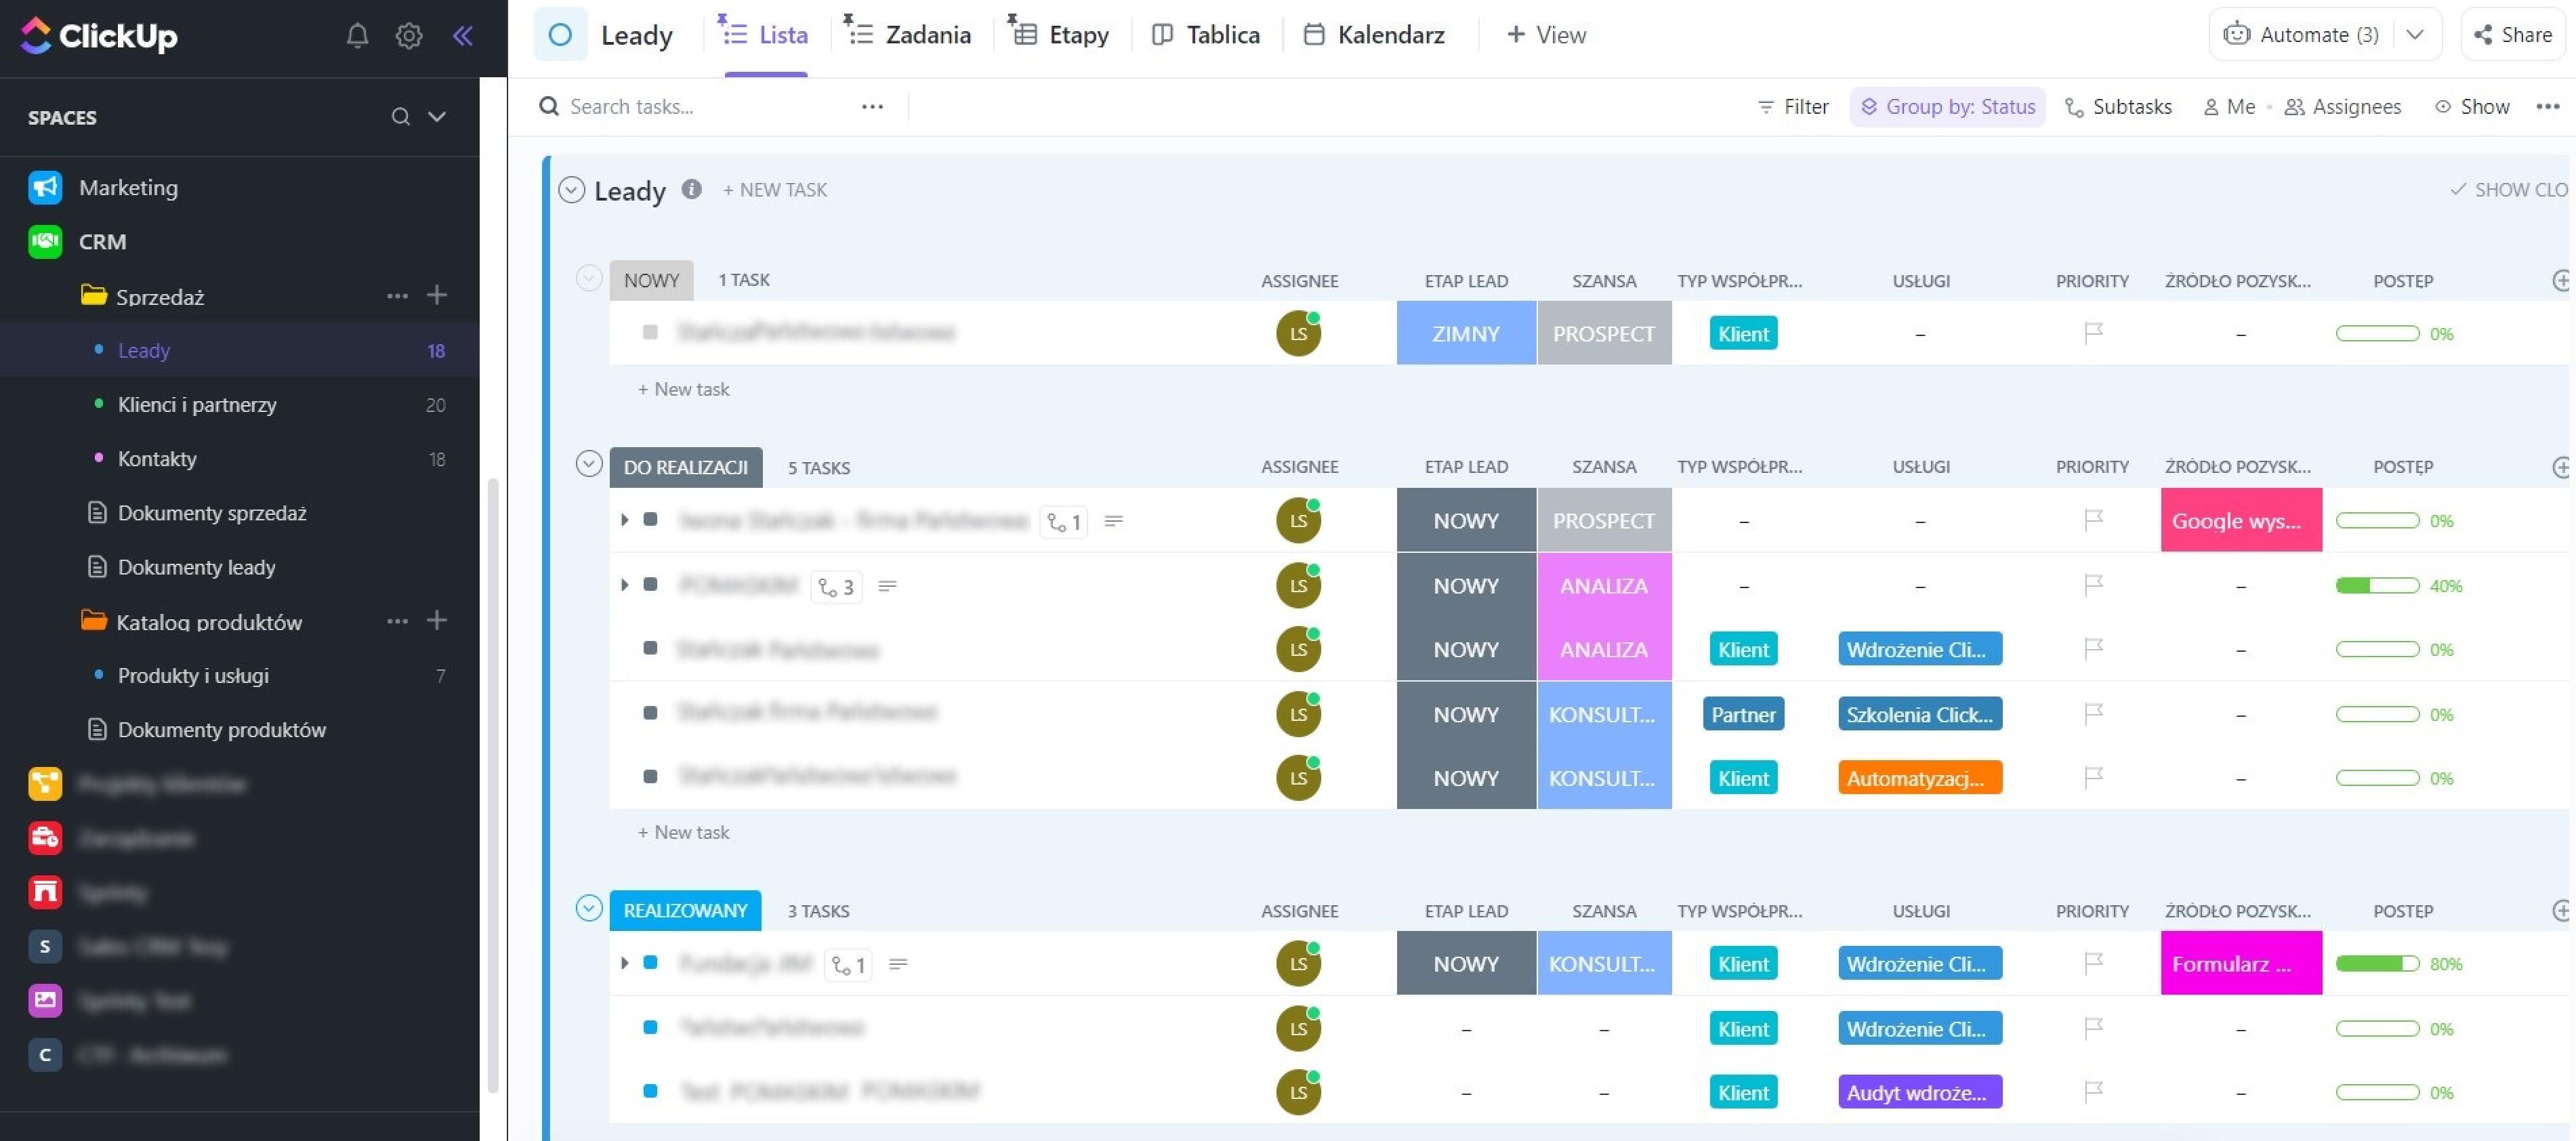Collapse the DO REALIZACJI status group

point(589,464)
